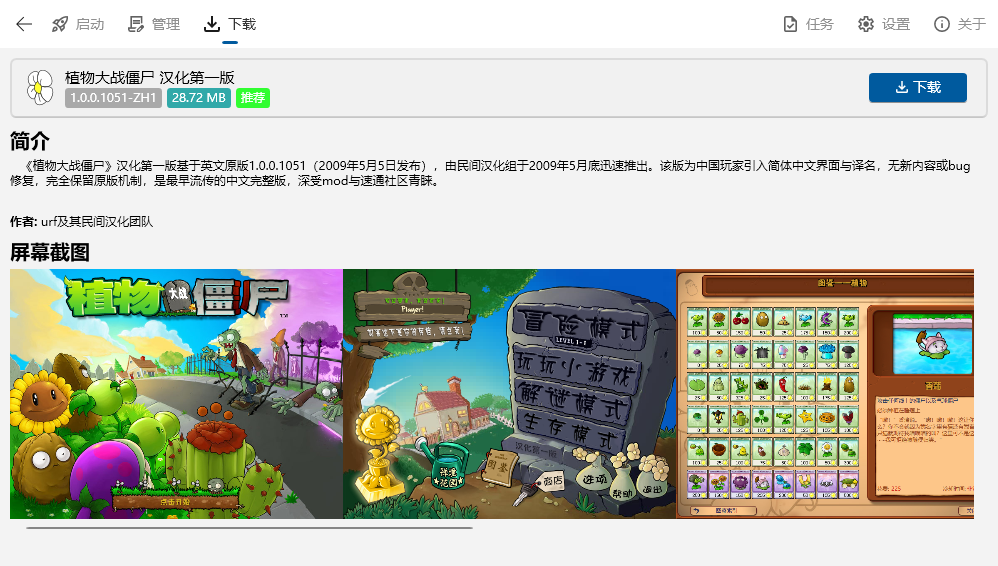
Task: Open the plant almanac screenshot thumbnail
Action: [825, 393]
